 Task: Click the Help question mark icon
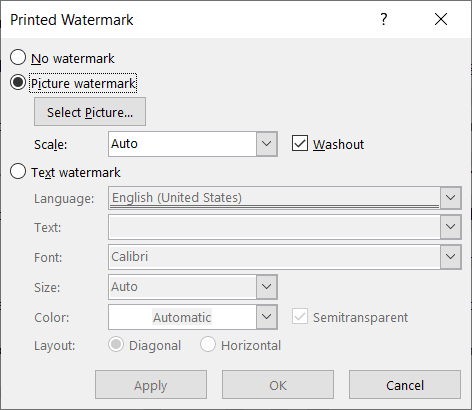pyautogui.click(x=384, y=19)
